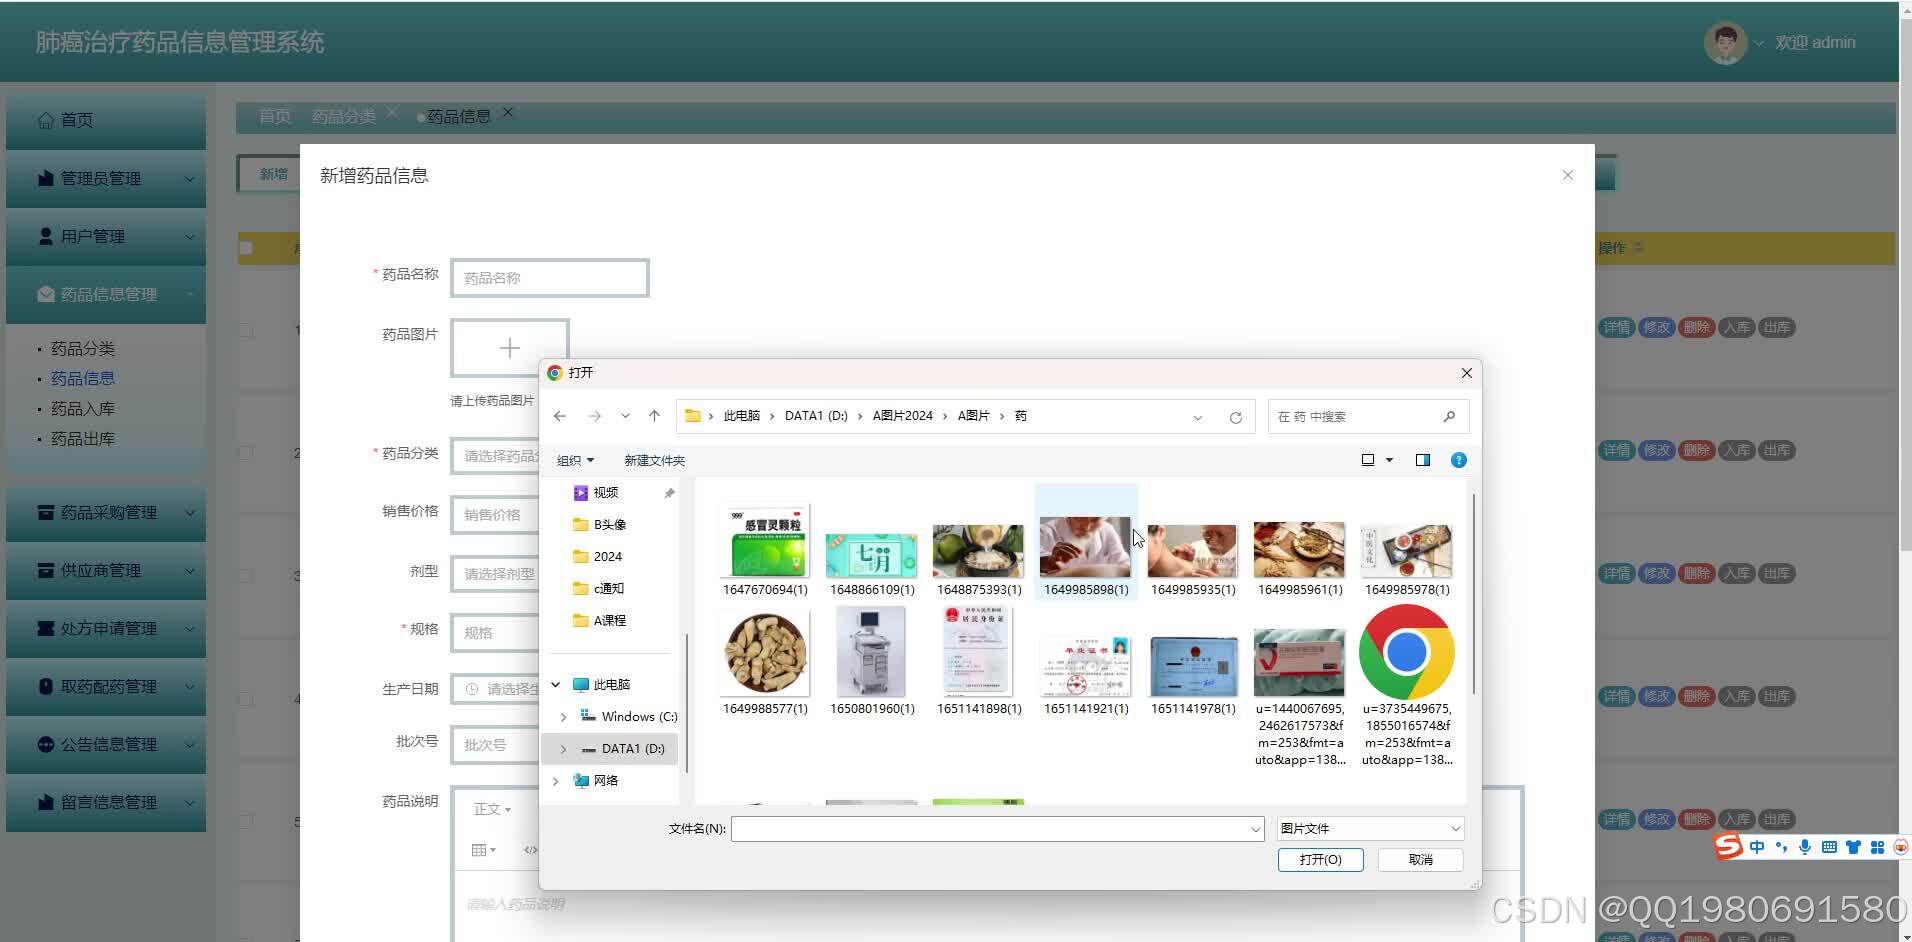Go forward in the file dialog
The height and width of the screenshot is (942, 1912).
595,416
